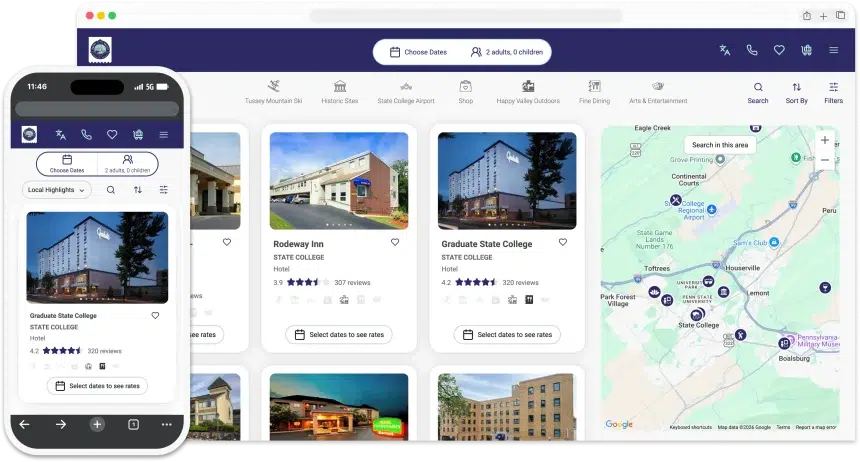Viewport: 860px width, 462px height.
Task: Expand the Local Highlights dropdown
Action: (56, 190)
